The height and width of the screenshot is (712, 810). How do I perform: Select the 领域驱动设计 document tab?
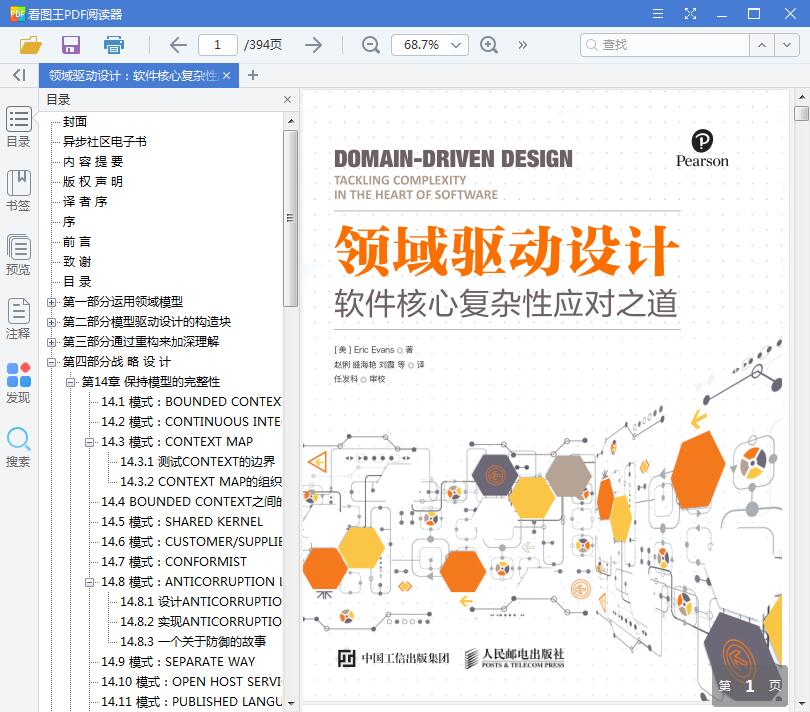(x=133, y=75)
